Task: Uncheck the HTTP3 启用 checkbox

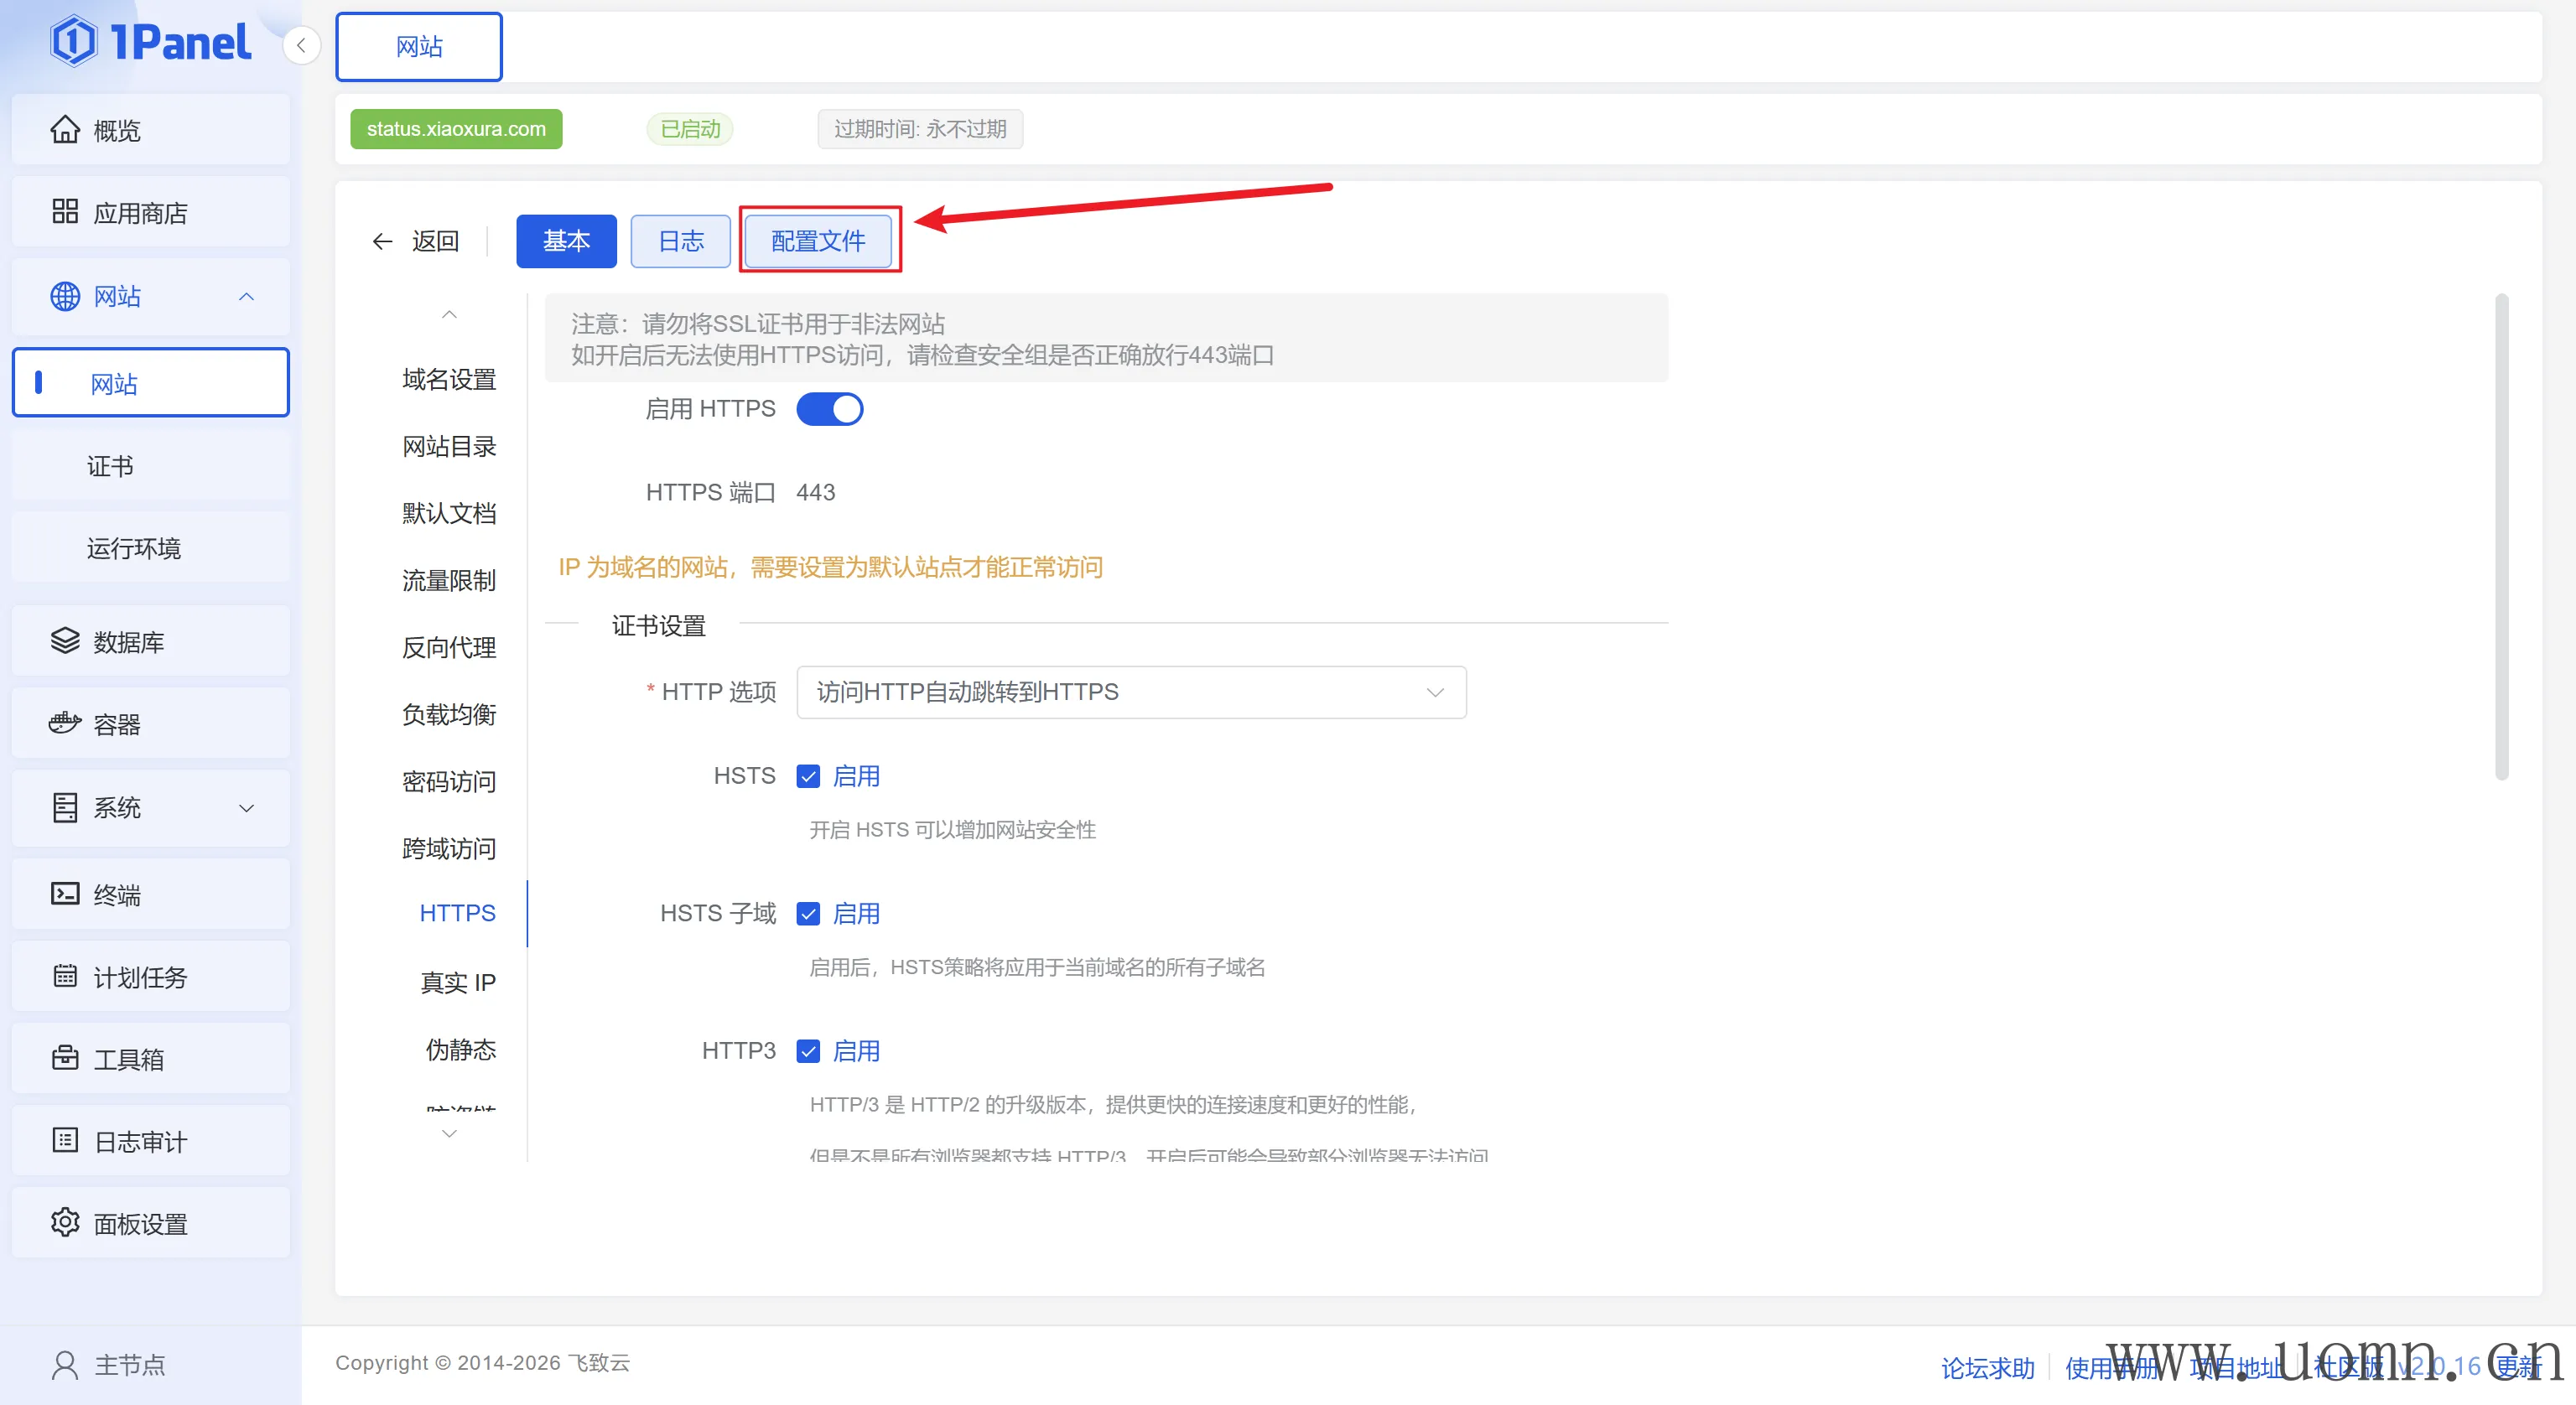Action: [x=808, y=1051]
